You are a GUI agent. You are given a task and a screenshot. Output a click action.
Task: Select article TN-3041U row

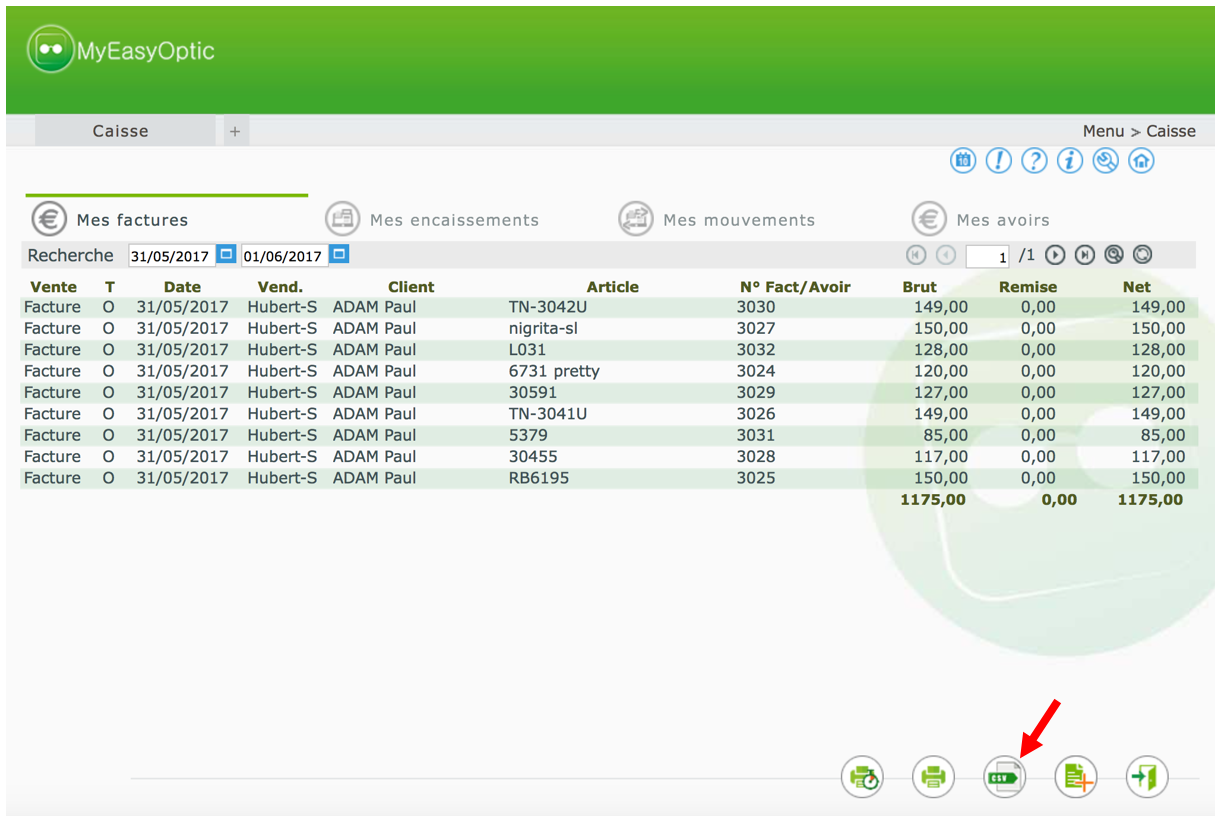tap(609, 414)
